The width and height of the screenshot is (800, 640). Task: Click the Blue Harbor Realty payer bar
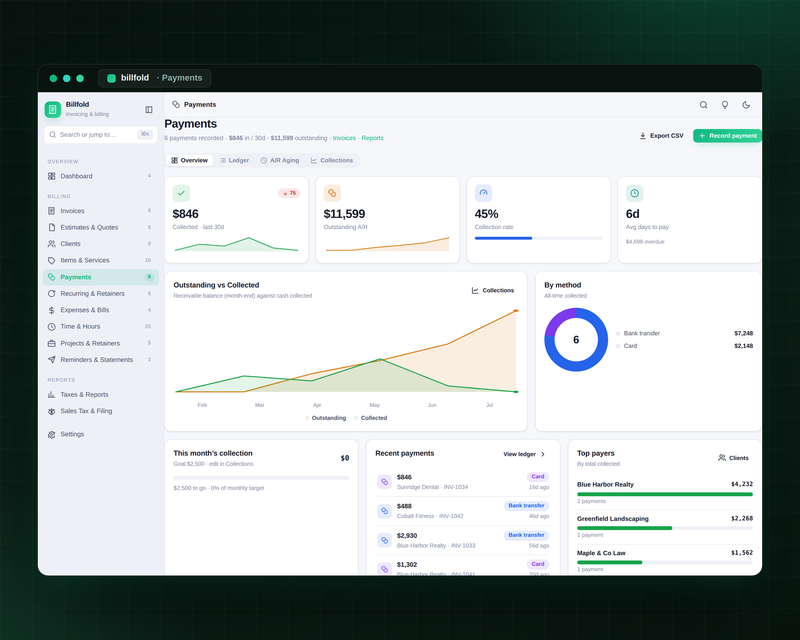pos(665,494)
